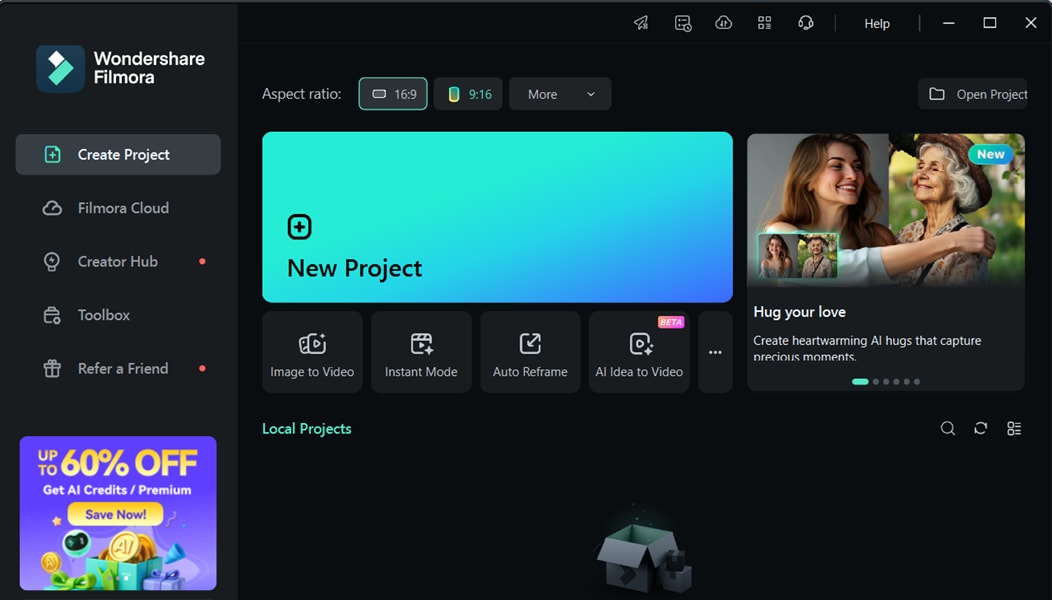1052x600 pixels.
Task: Launch Image to Video tool
Action: pos(313,352)
